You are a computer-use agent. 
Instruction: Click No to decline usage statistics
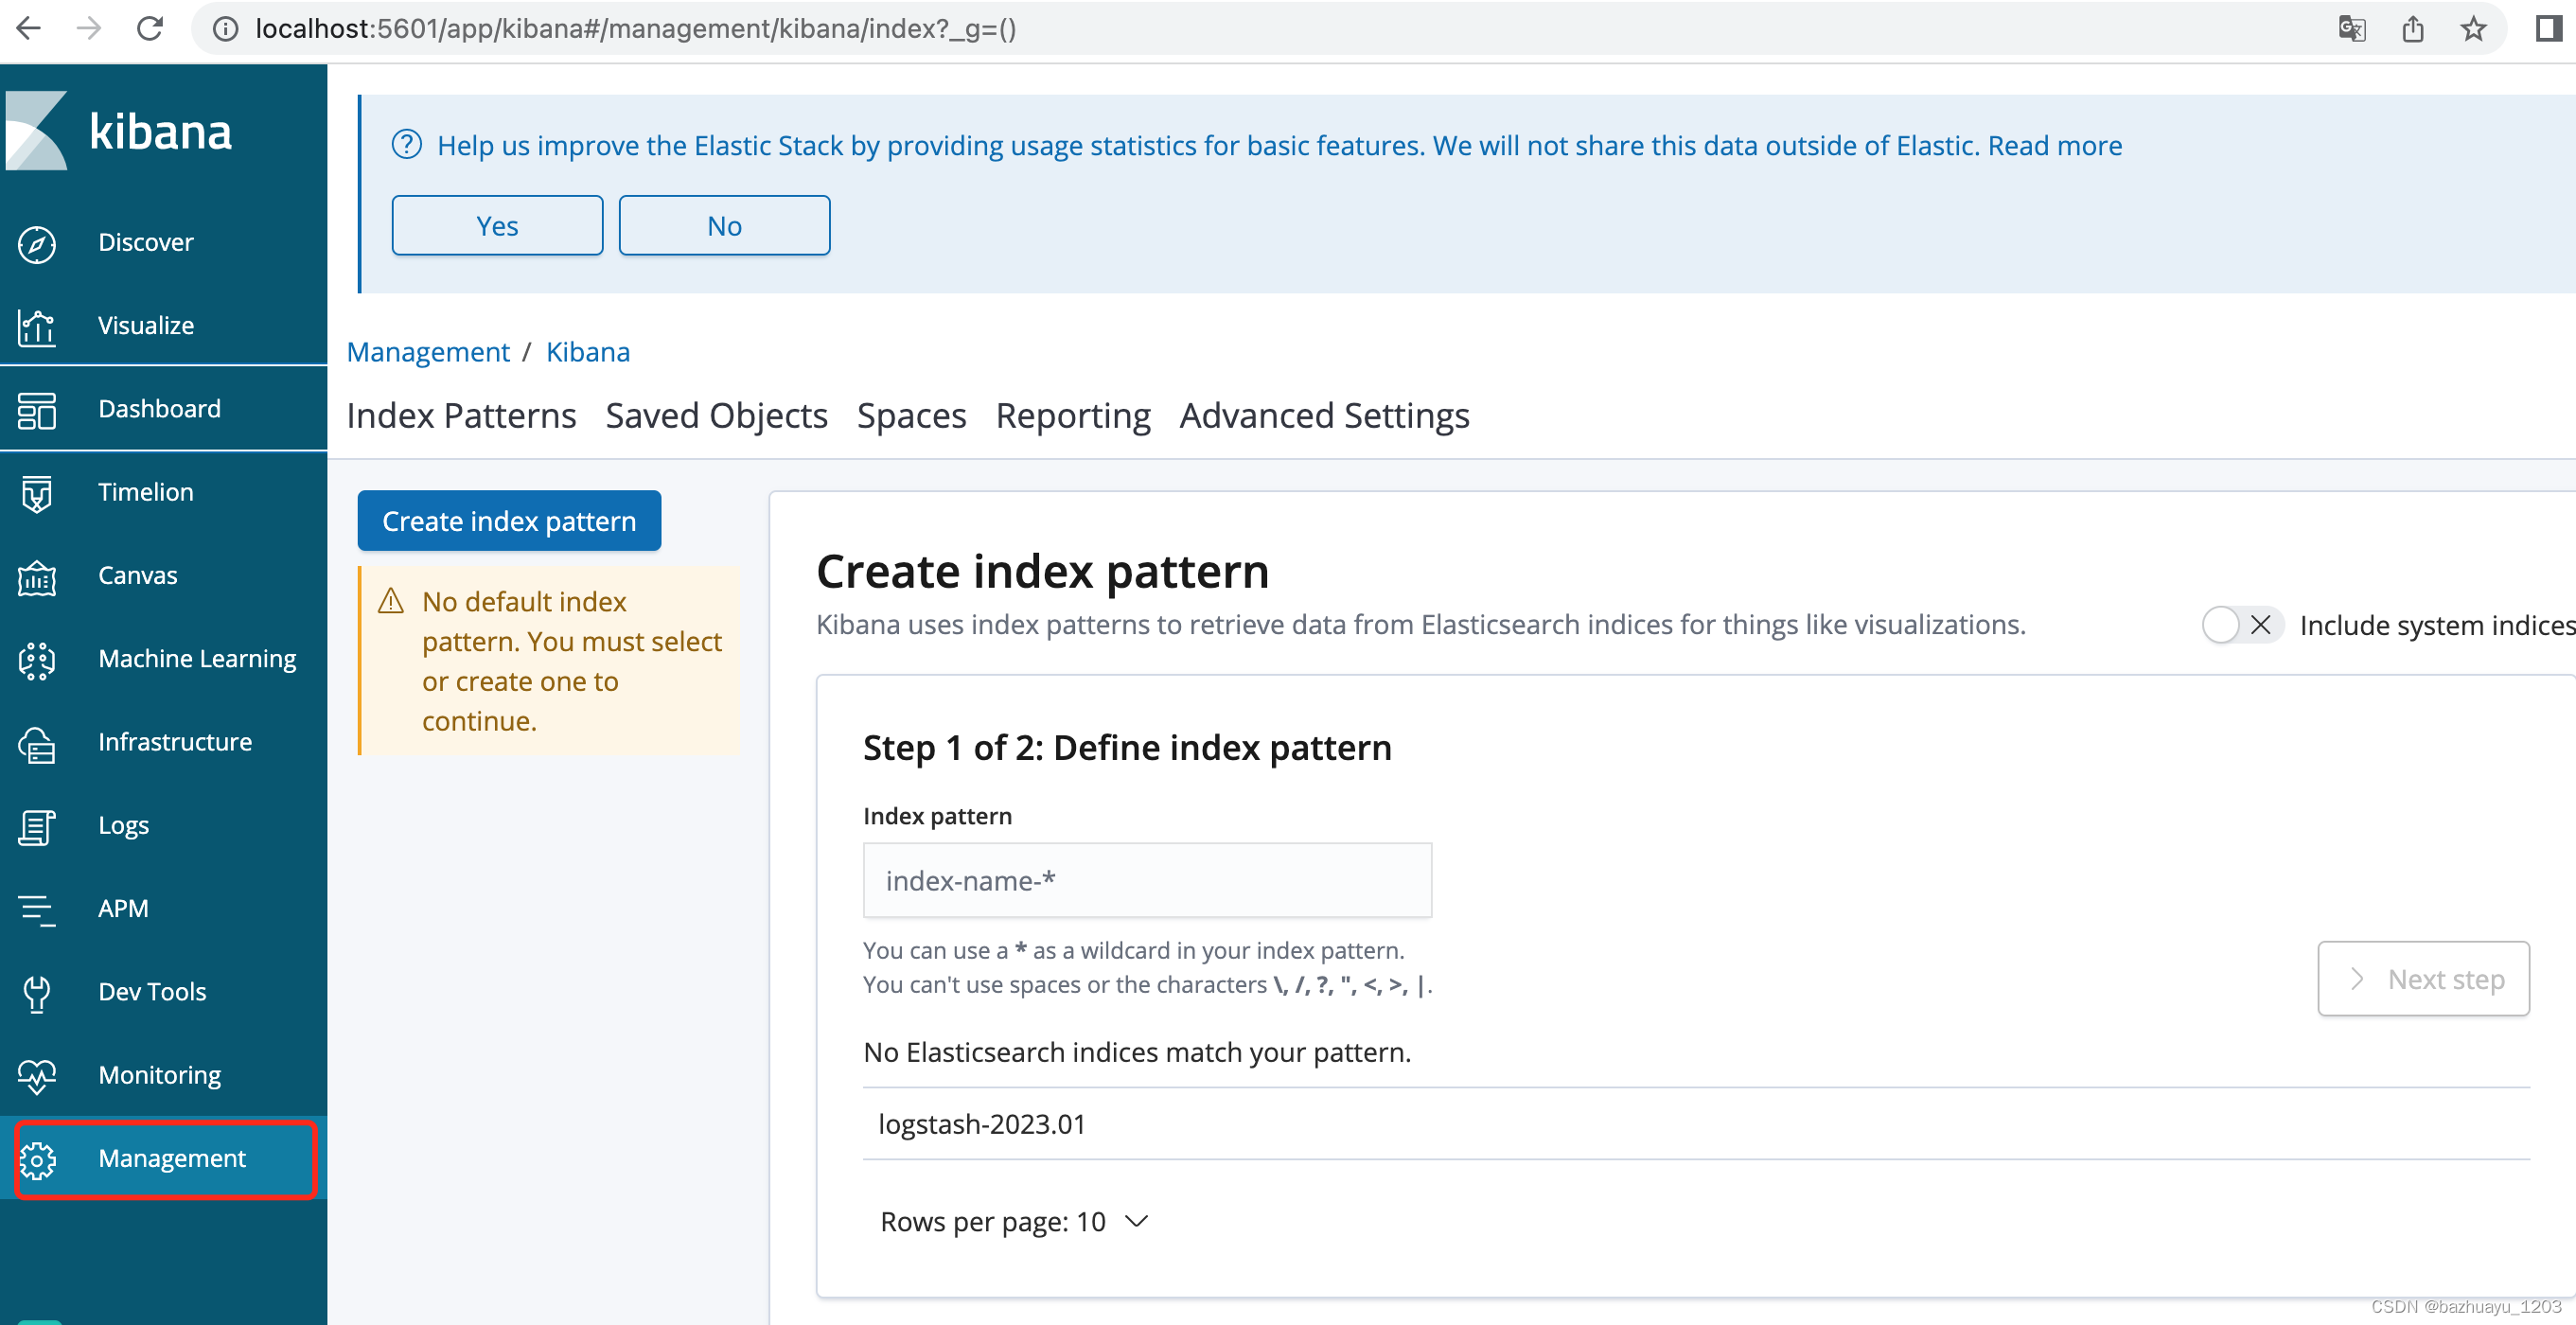point(724,225)
